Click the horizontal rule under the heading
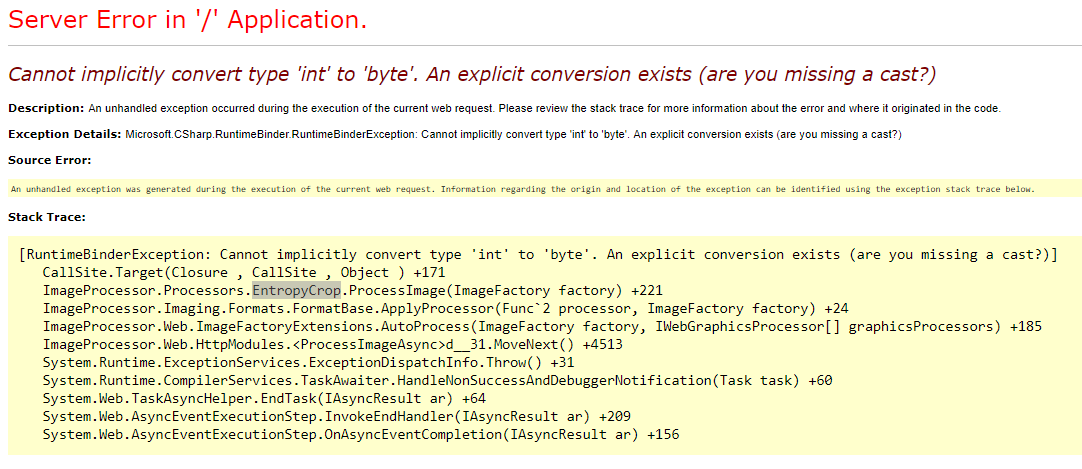Viewport: 1082px width, 469px height. pyautogui.click(x=544, y=46)
